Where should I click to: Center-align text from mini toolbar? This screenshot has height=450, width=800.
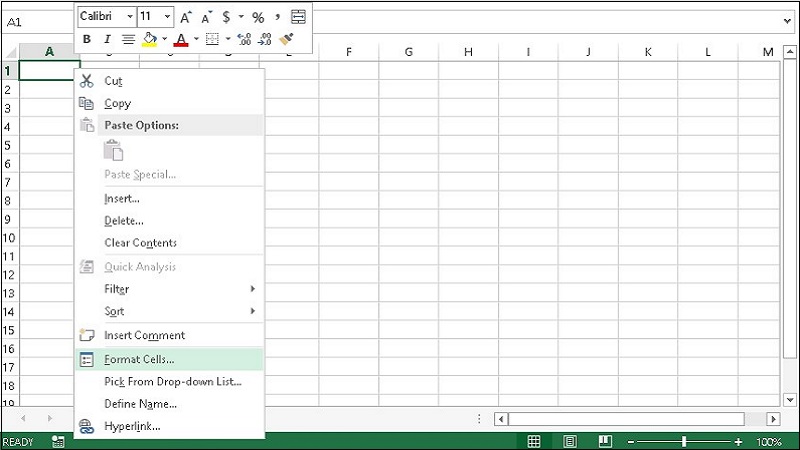coord(128,39)
